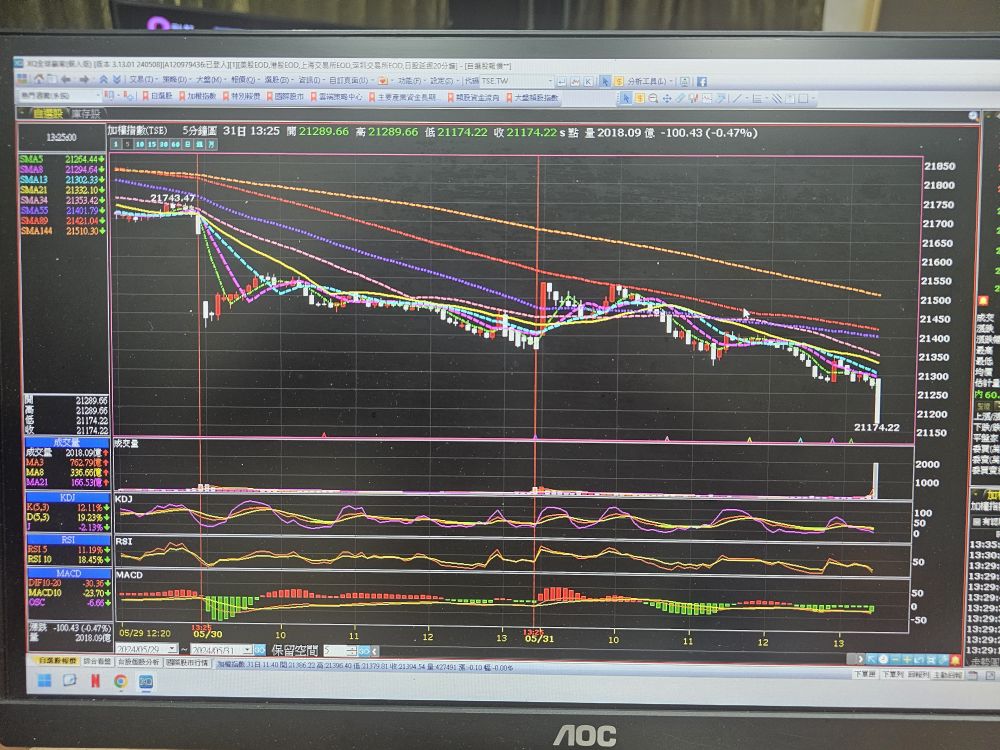Open the 大盤(M) menu
This screenshot has width=1000, height=750.
pos(208,80)
